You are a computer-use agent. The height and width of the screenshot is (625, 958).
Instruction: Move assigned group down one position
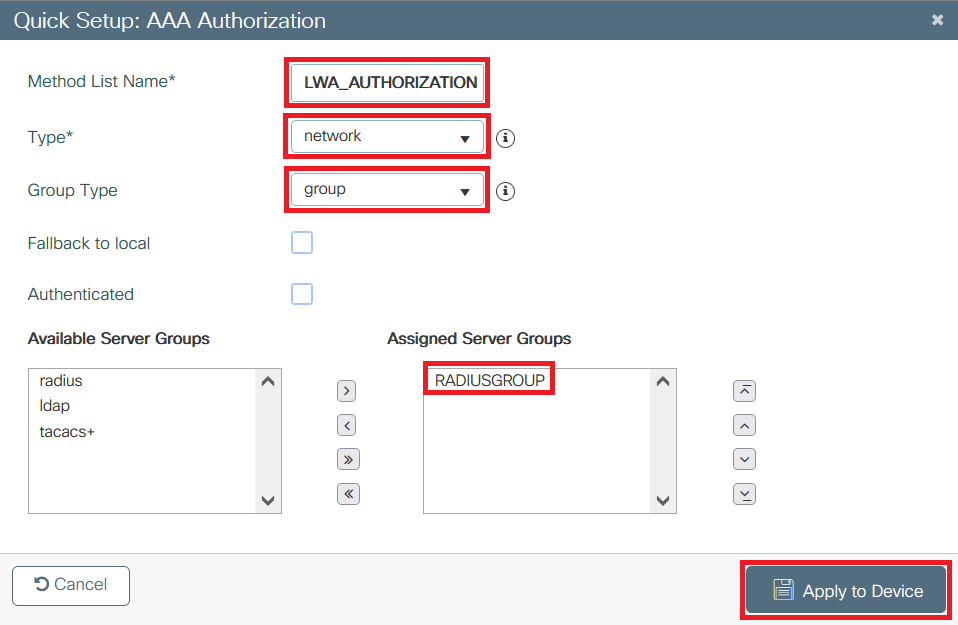point(744,459)
